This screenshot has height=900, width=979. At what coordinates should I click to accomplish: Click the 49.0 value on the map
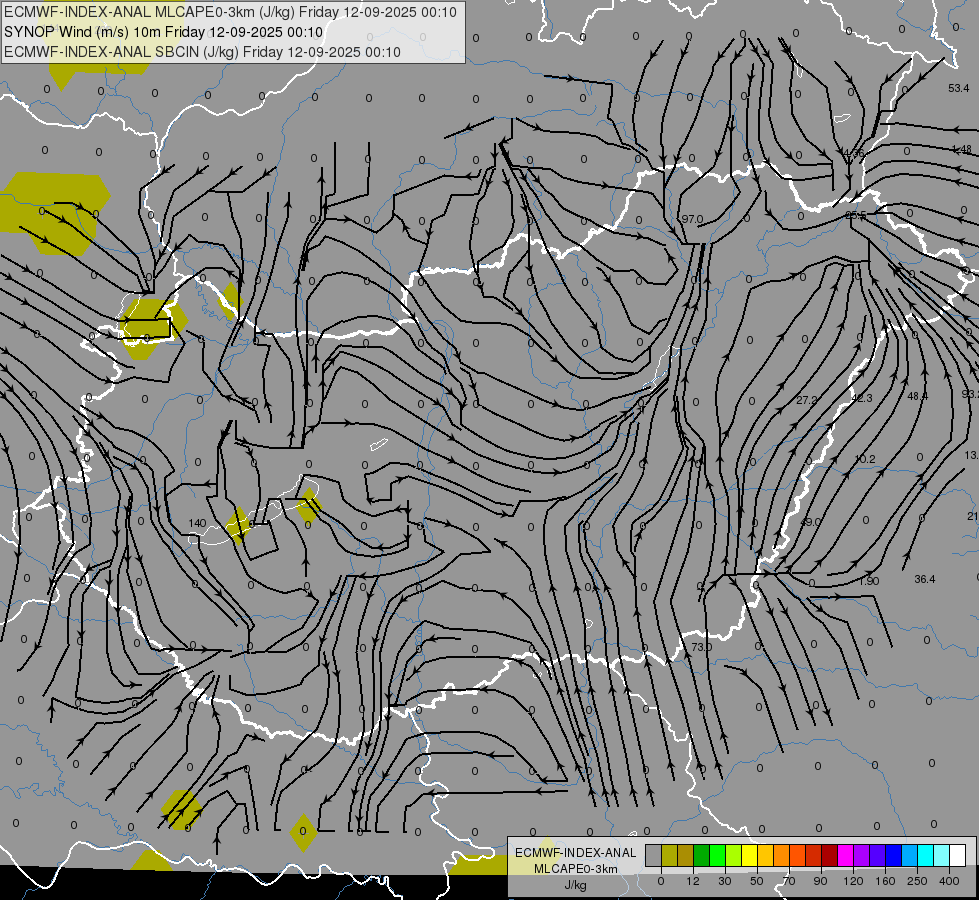click(x=810, y=522)
